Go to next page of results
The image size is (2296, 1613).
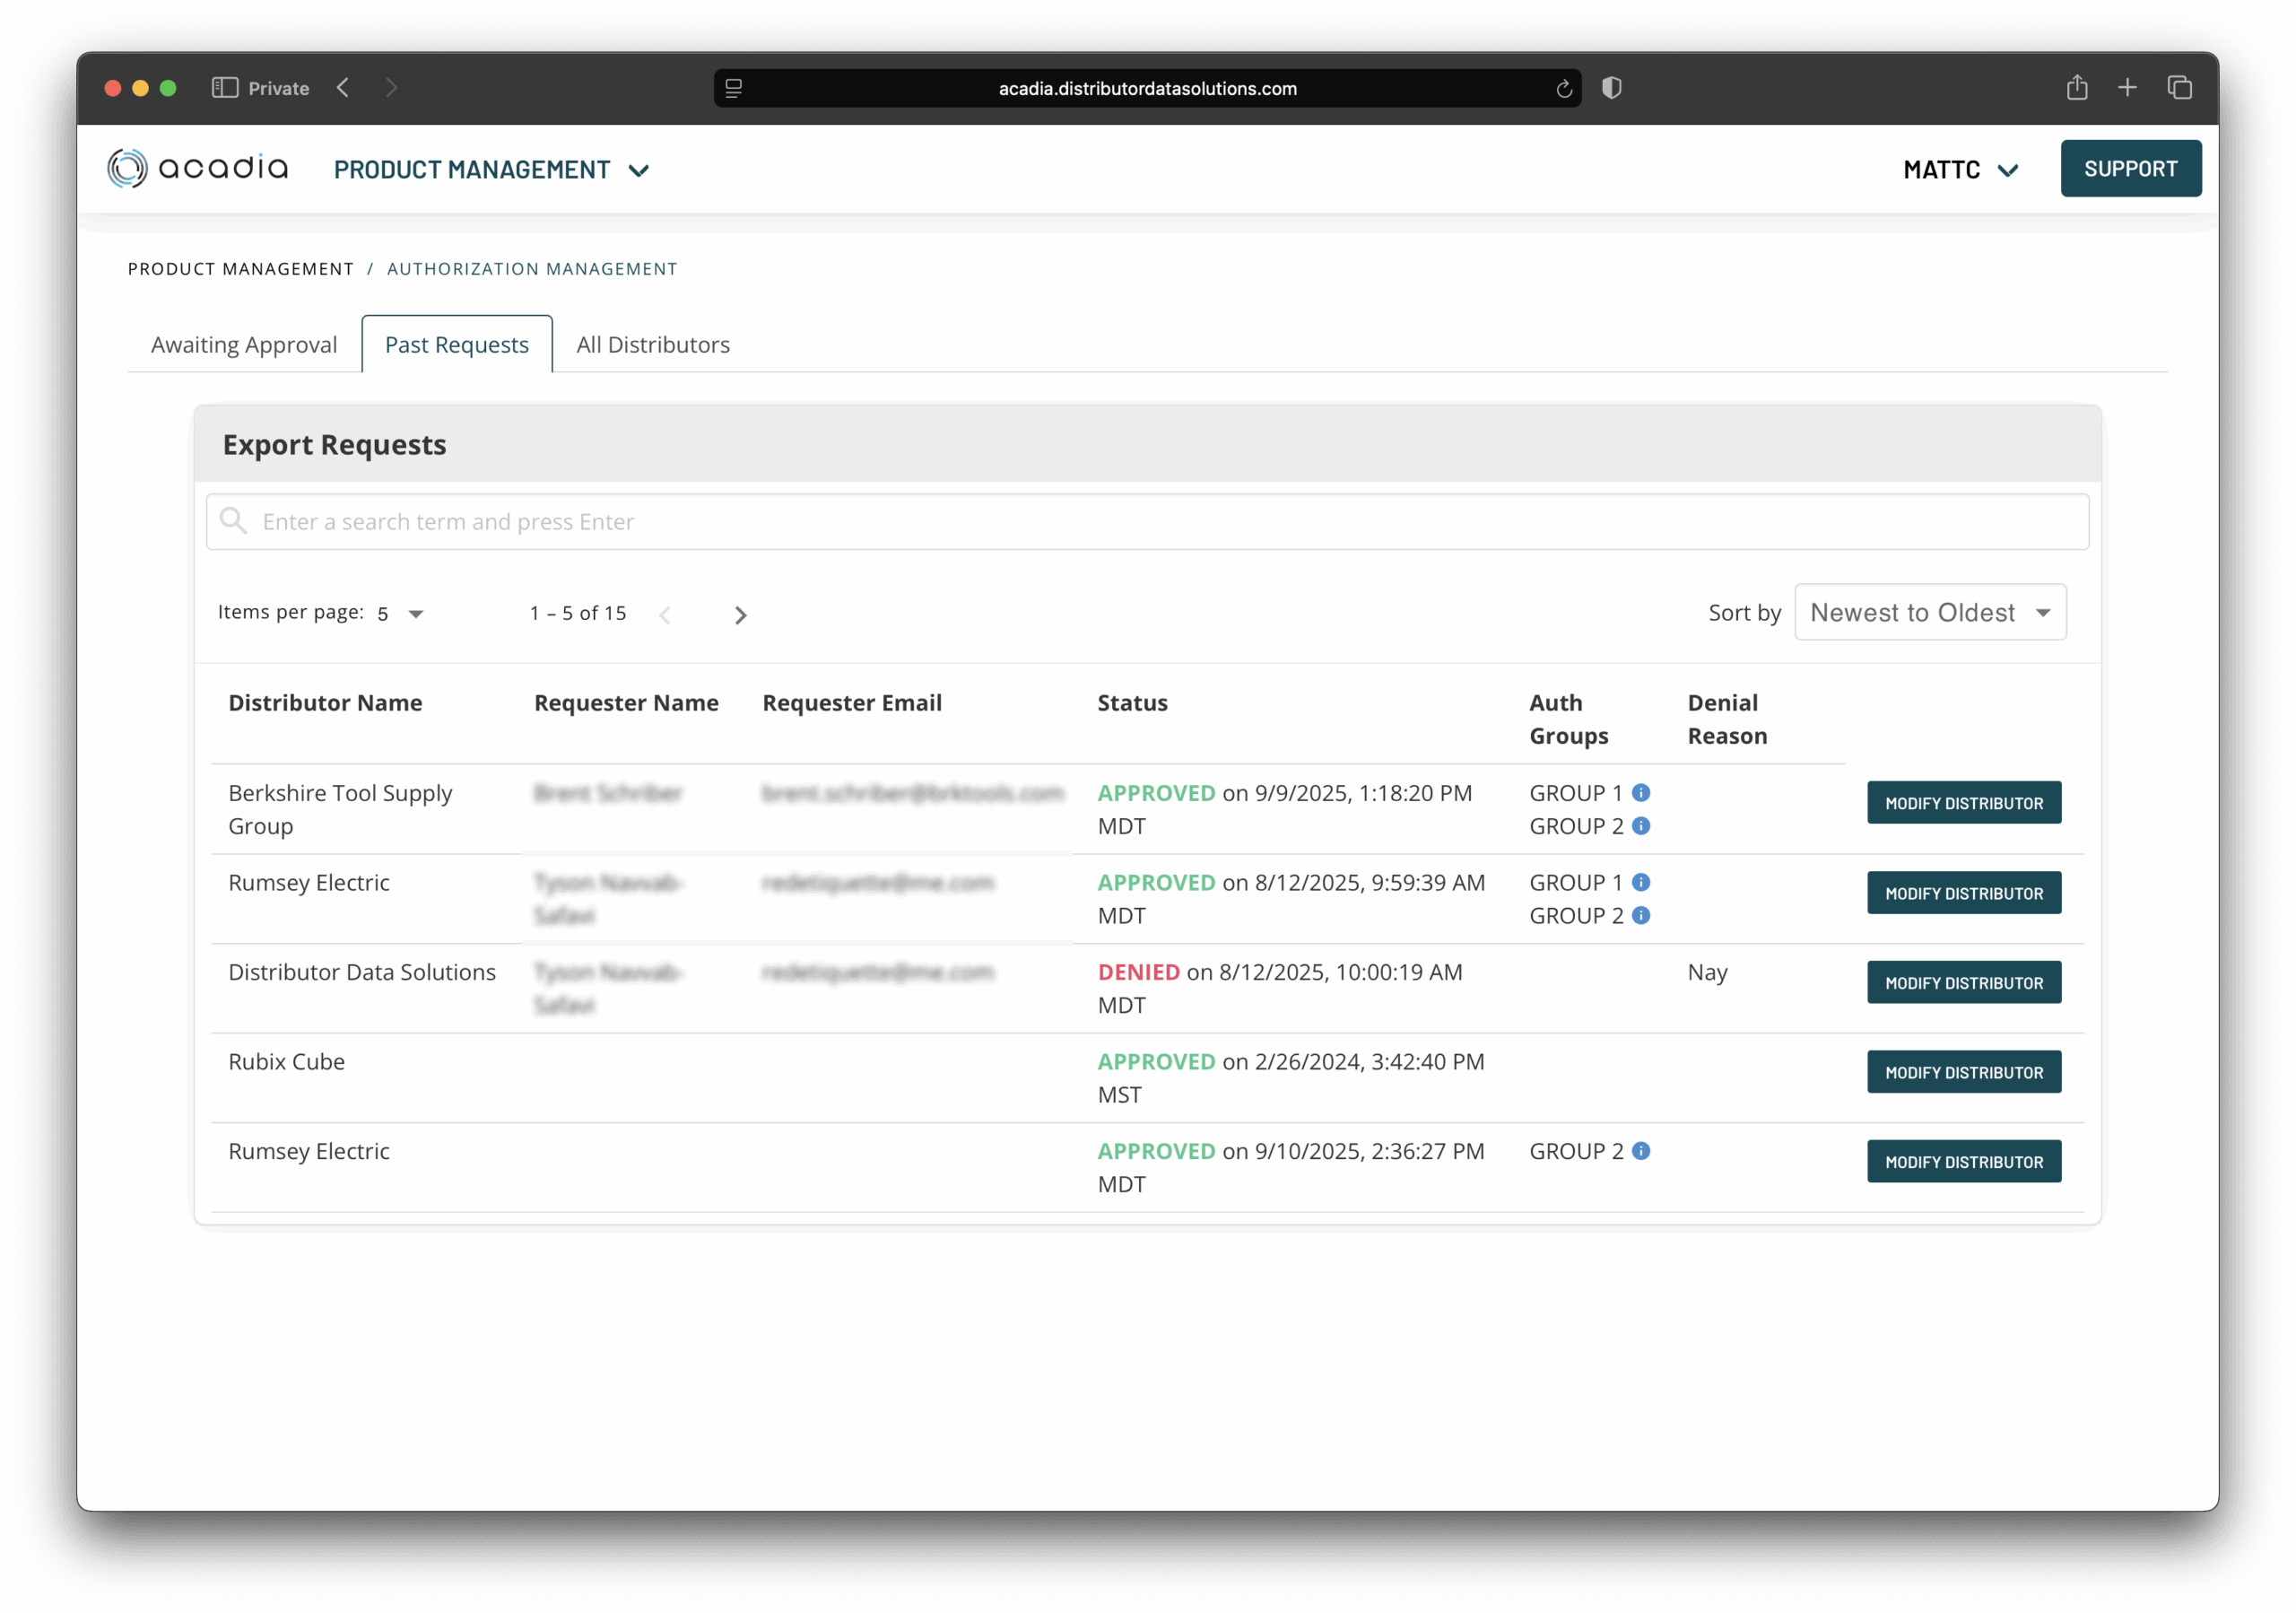click(740, 615)
